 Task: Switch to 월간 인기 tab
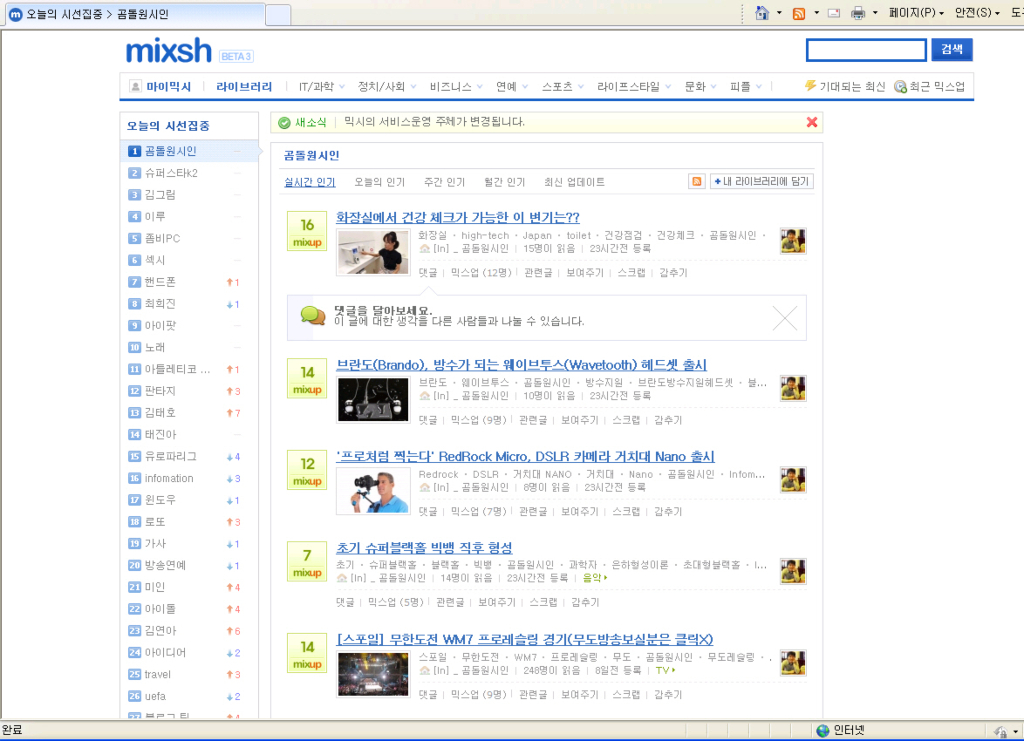coord(504,182)
